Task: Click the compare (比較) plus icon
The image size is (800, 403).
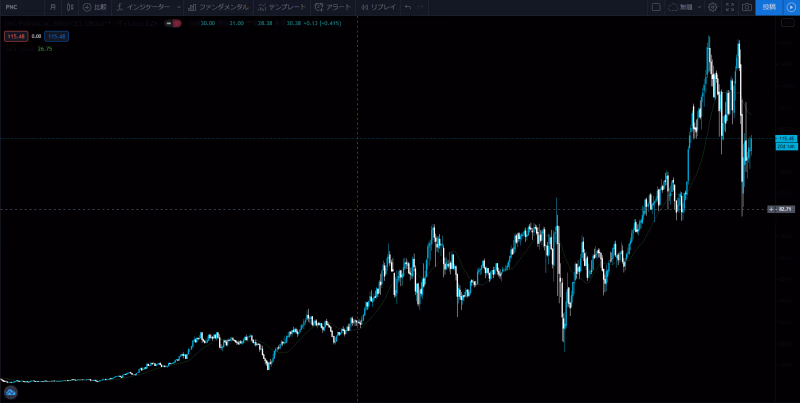Action: point(87,7)
